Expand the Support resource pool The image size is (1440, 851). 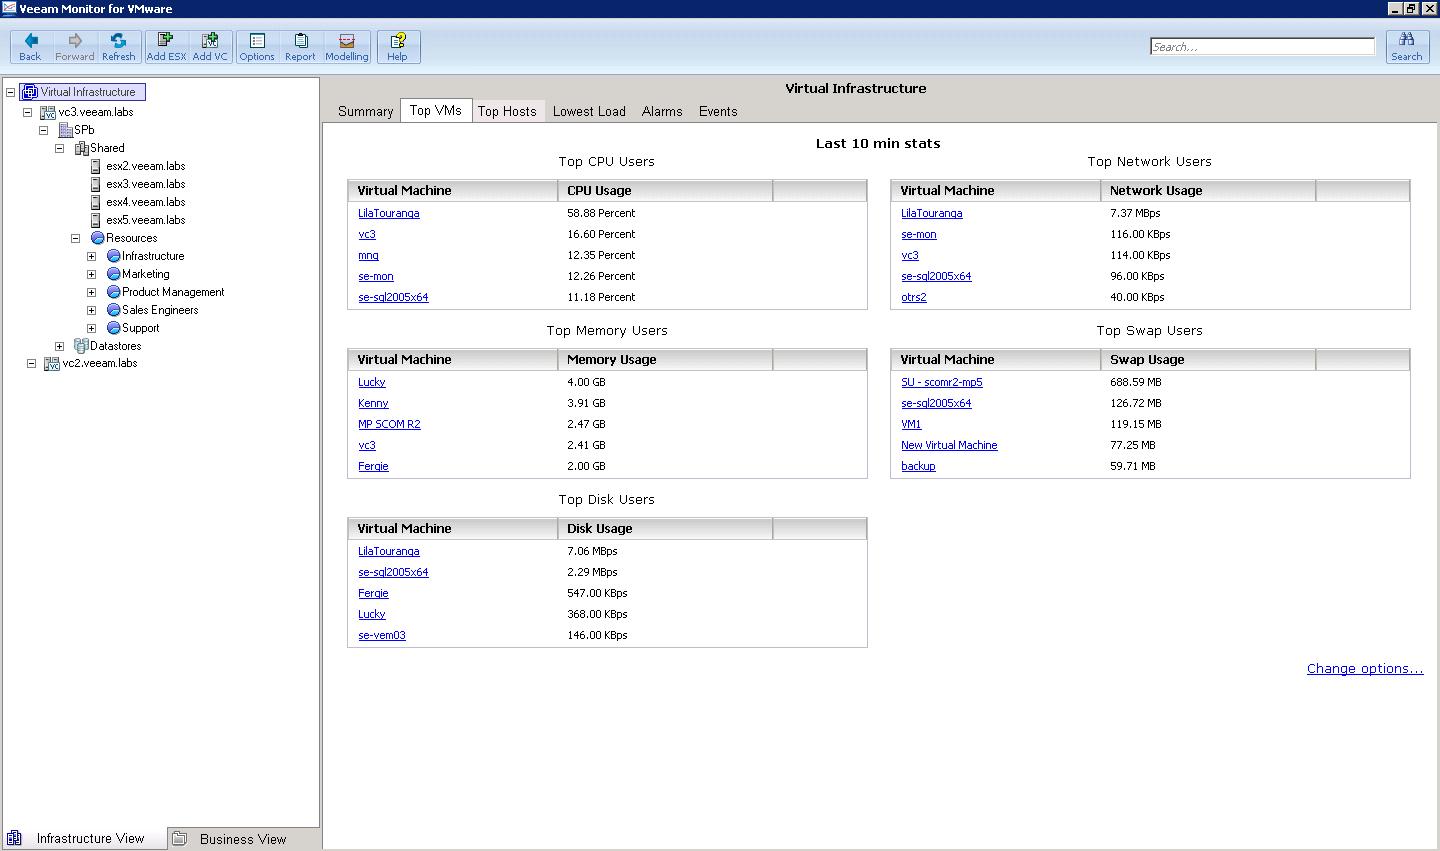coord(92,328)
